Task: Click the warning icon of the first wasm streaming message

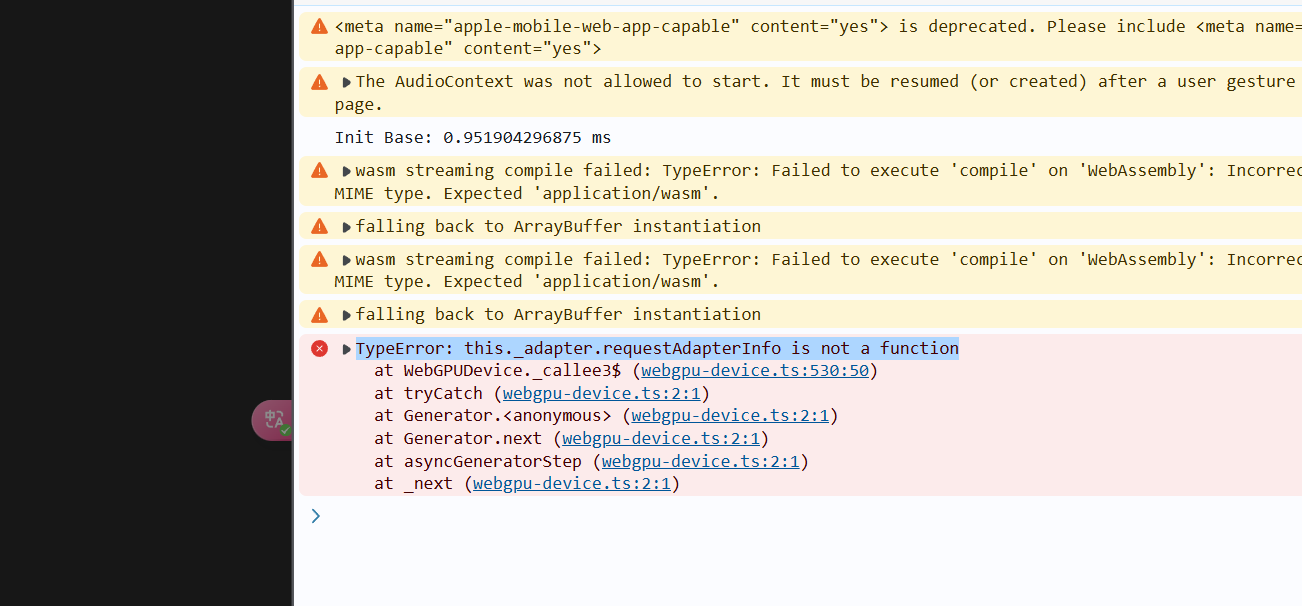Action: (319, 170)
